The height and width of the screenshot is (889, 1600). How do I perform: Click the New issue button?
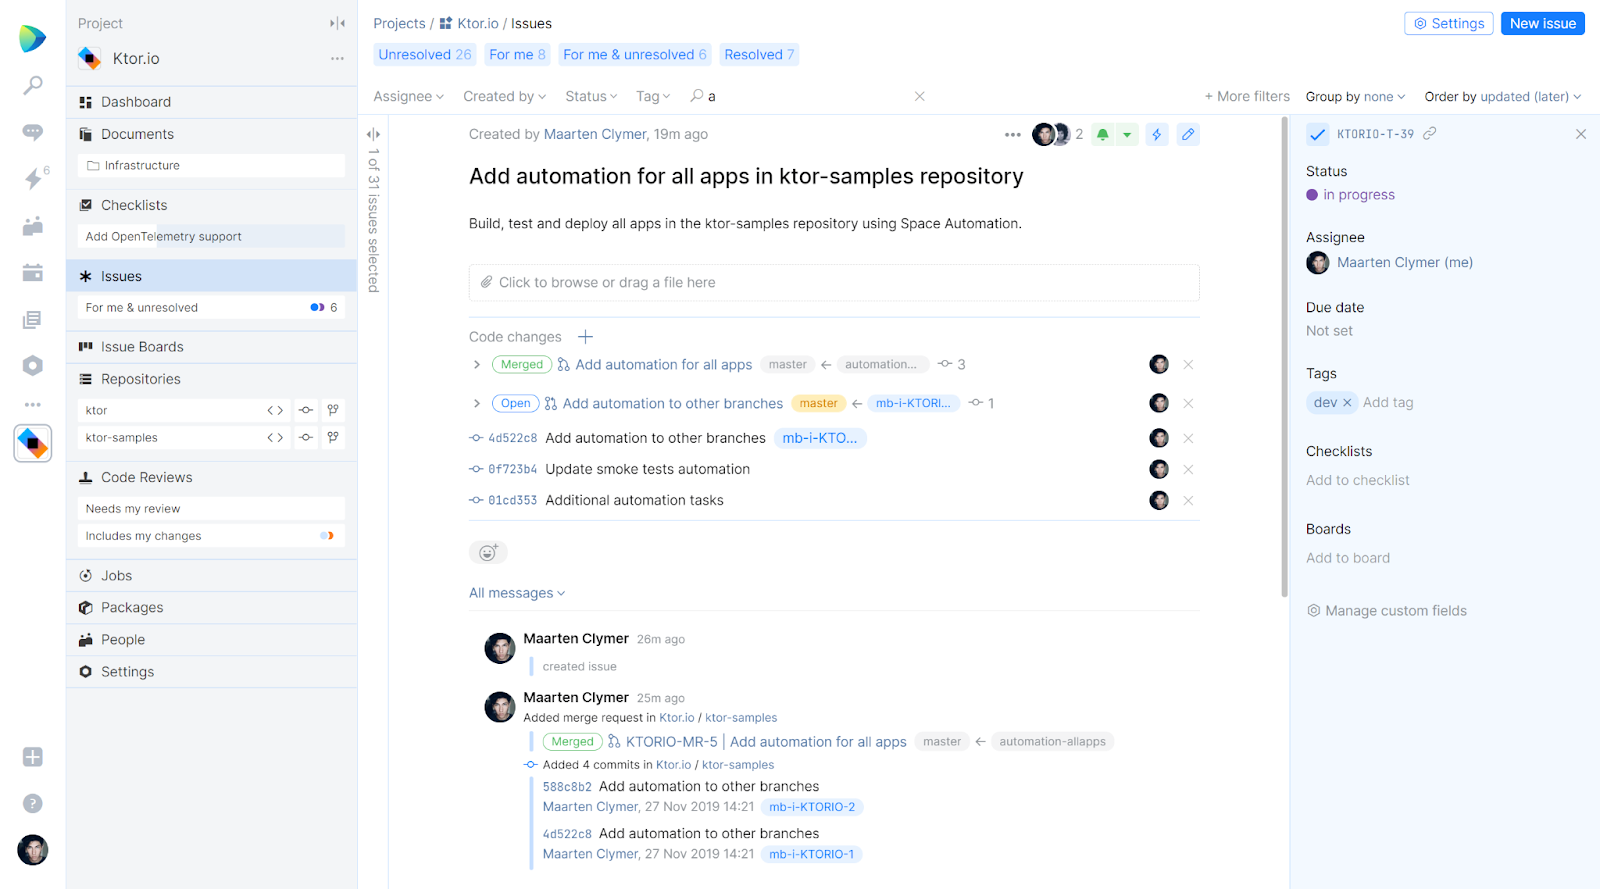pyautogui.click(x=1542, y=23)
